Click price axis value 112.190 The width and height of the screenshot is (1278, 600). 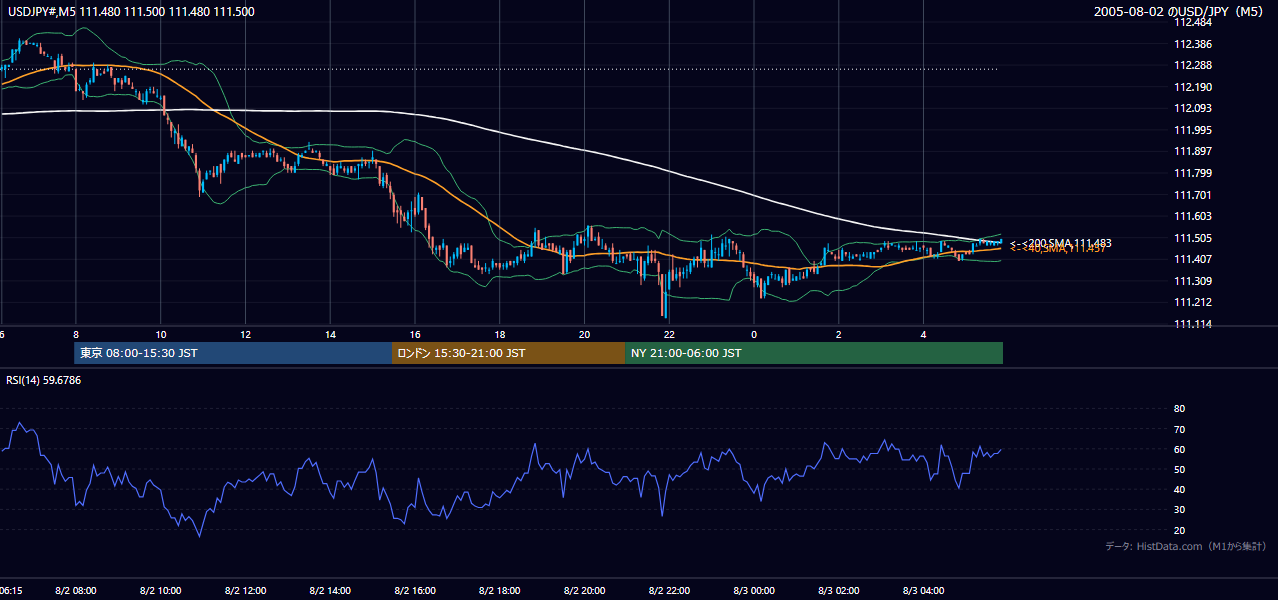(1191, 87)
